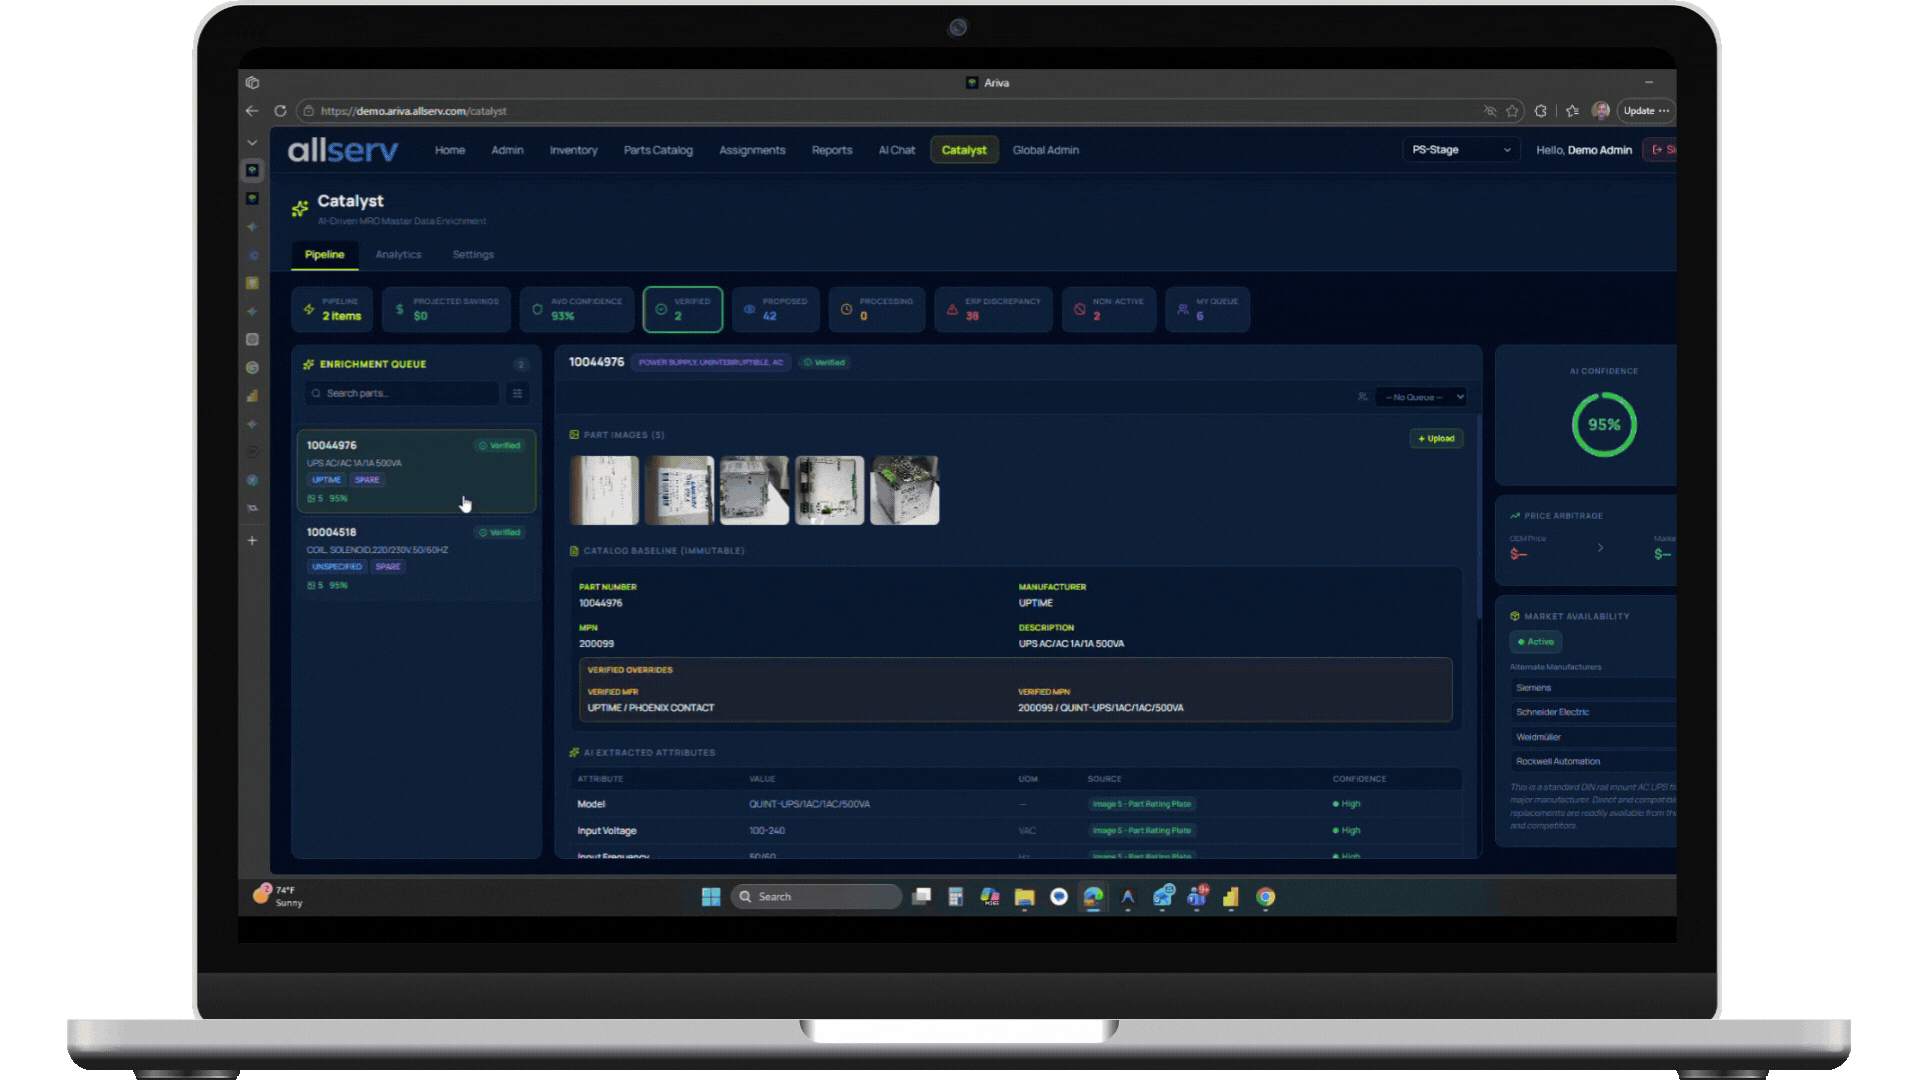Add this page to favorites with the star icon
The image size is (1920, 1080).
coord(1512,111)
